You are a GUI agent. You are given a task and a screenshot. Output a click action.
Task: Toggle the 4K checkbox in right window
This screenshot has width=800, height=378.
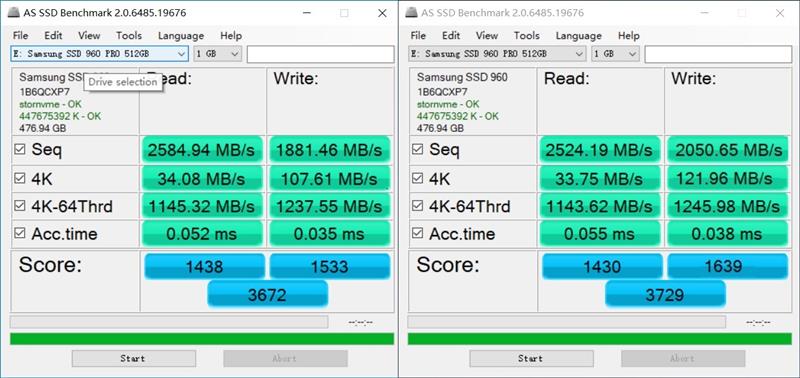(417, 178)
